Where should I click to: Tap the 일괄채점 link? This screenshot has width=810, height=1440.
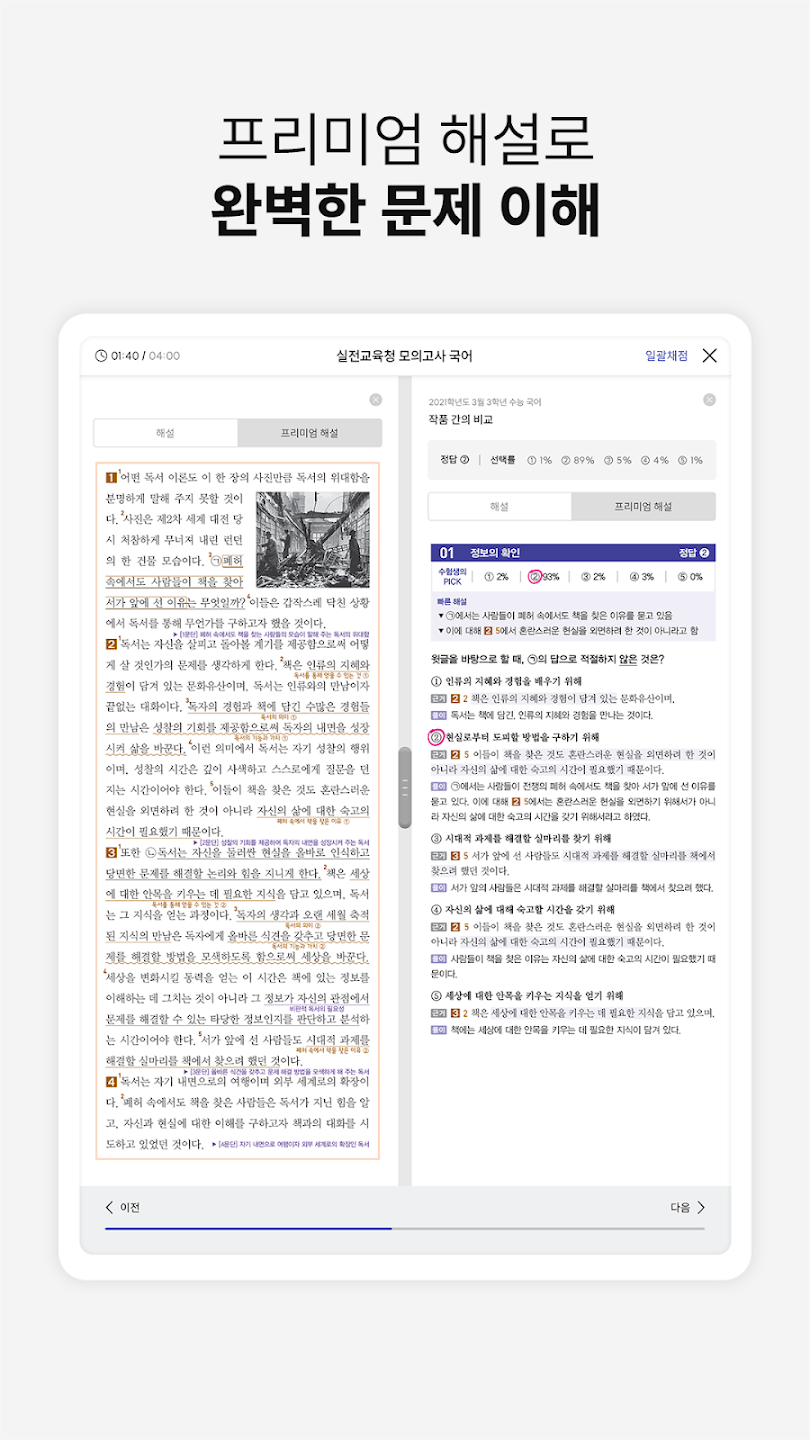pos(666,355)
